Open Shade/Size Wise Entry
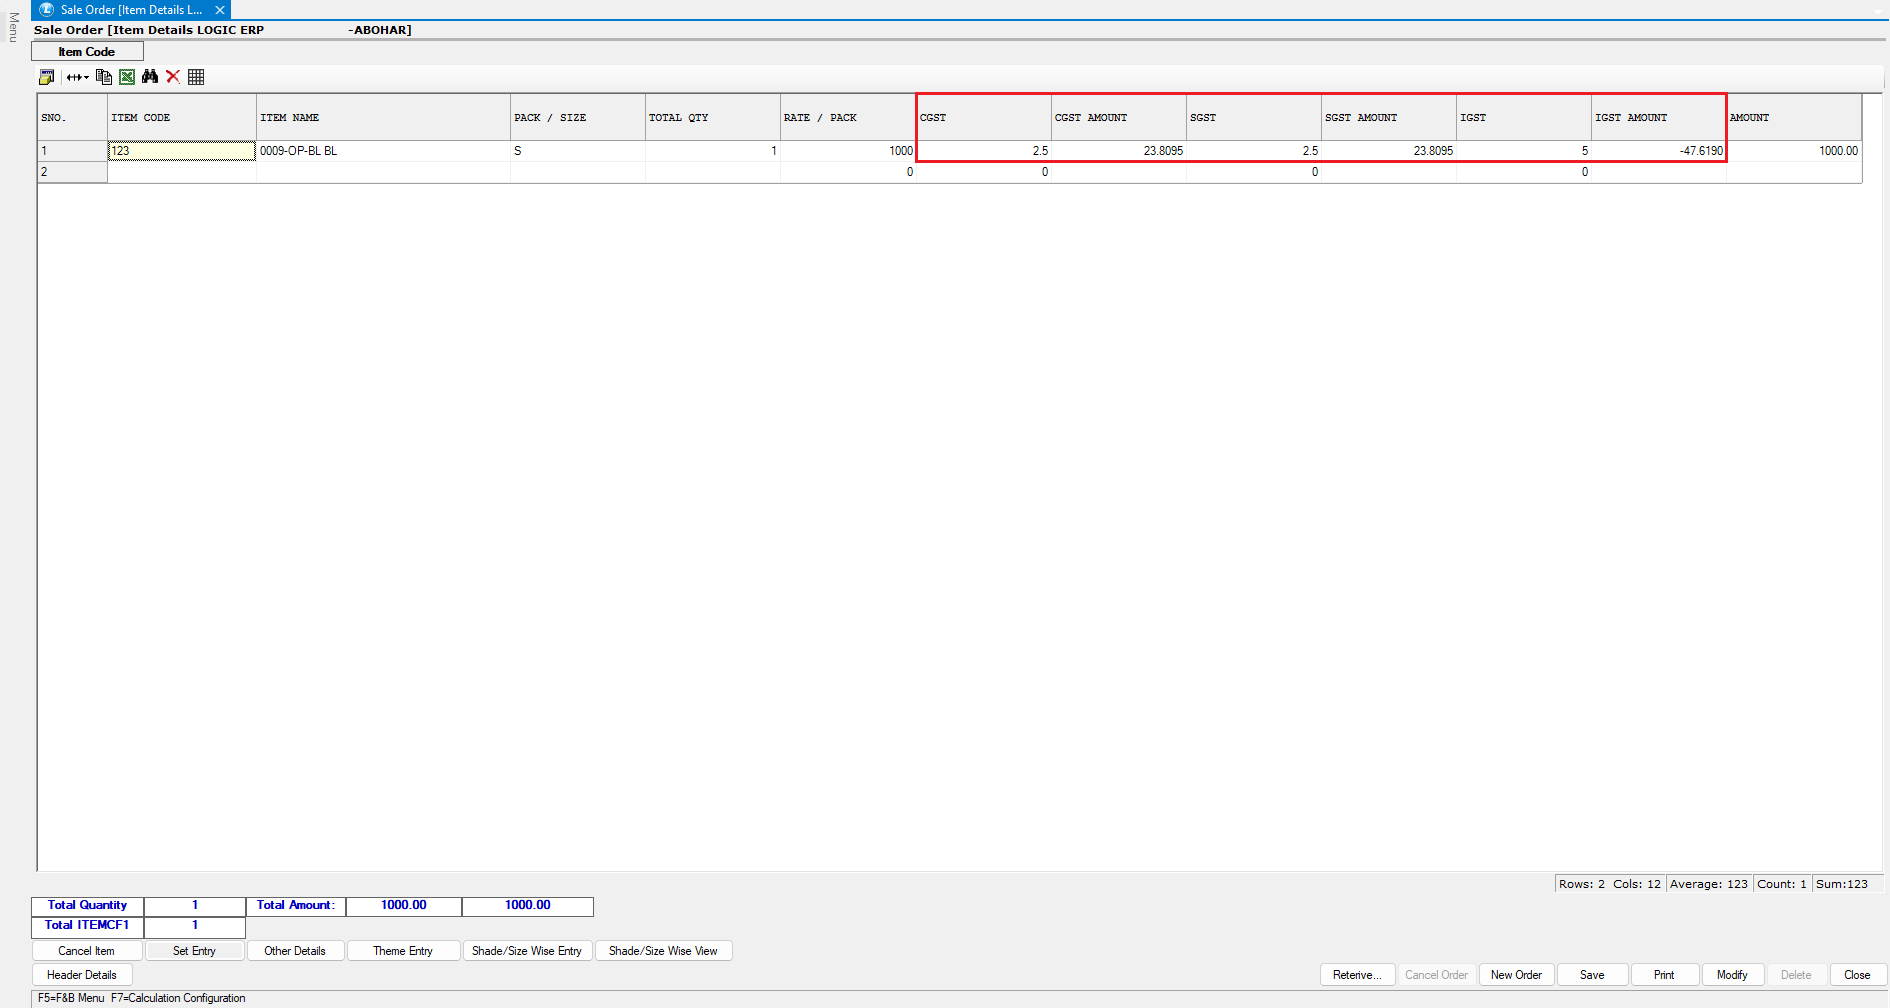Screen dimensions: 1890x1008 coord(527,951)
